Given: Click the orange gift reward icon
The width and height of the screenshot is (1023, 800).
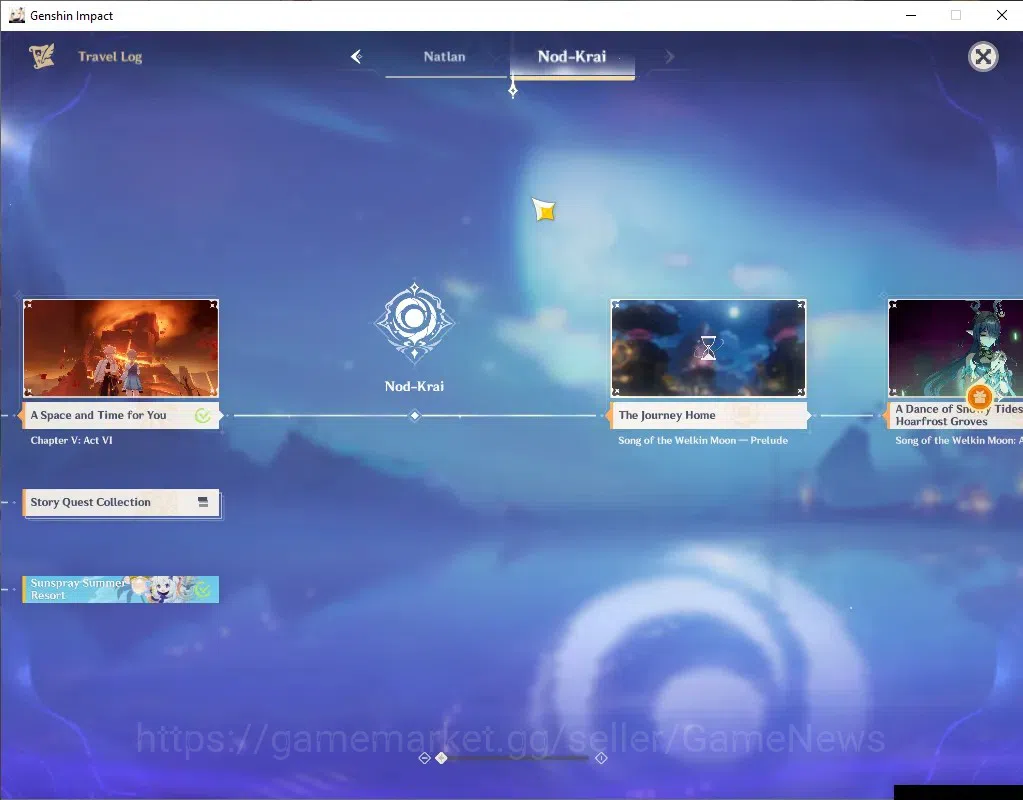Looking at the screenshot, I should 979,396.
